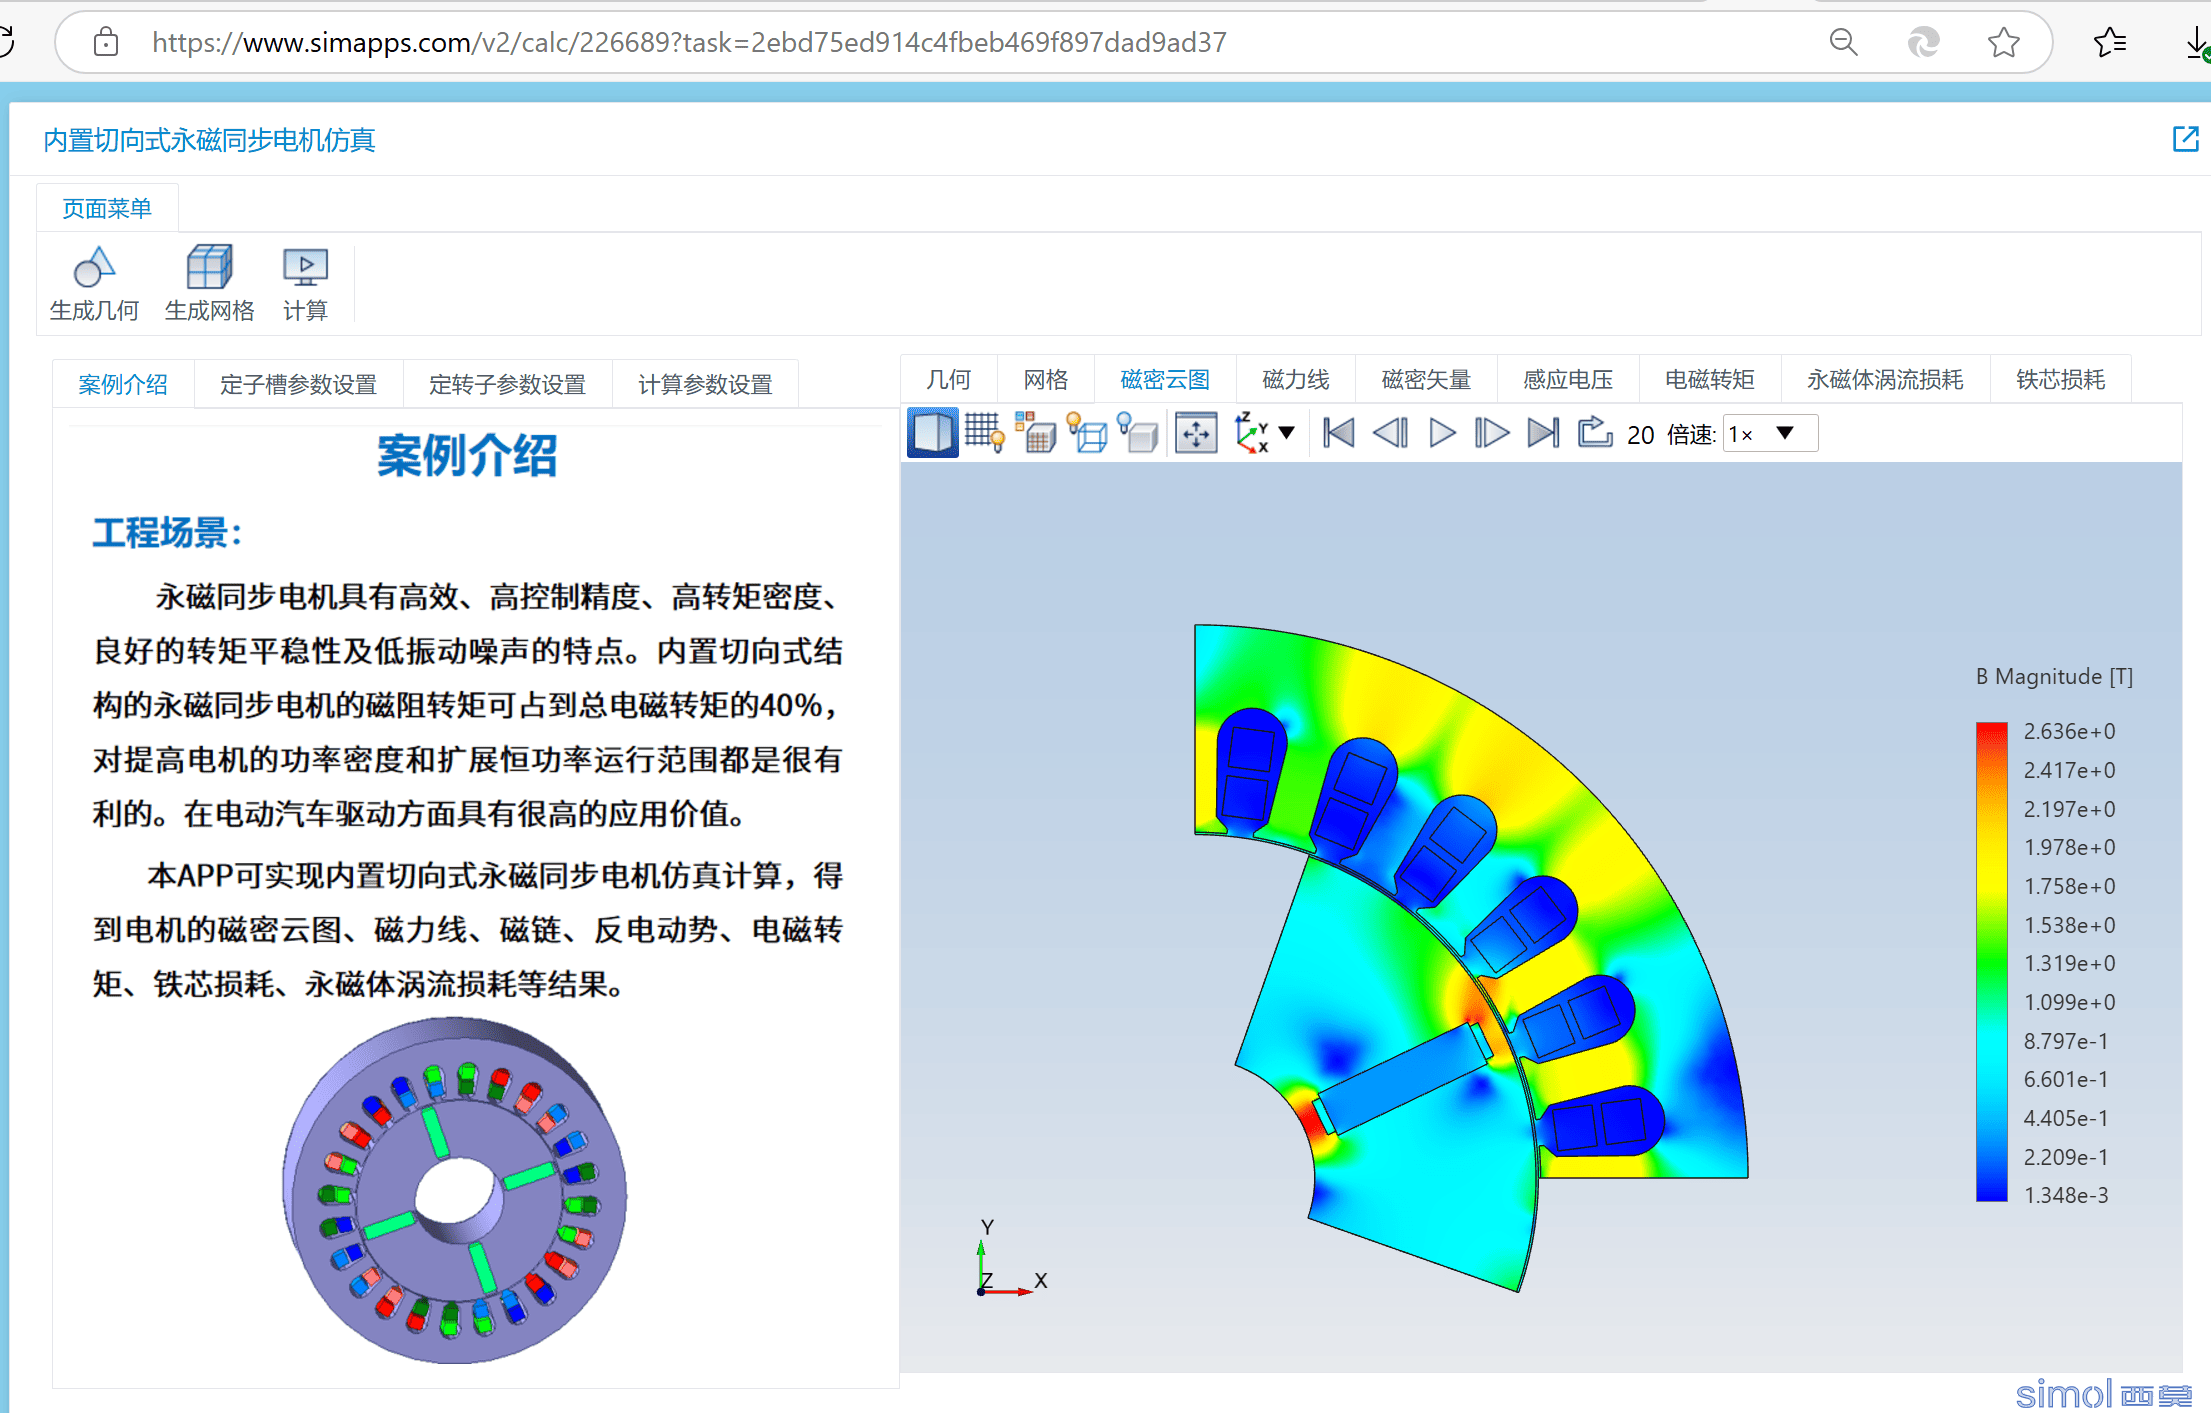2211x1413 pixels.
Task: Click the browser refresh icon
Action: tap(5, 42)
